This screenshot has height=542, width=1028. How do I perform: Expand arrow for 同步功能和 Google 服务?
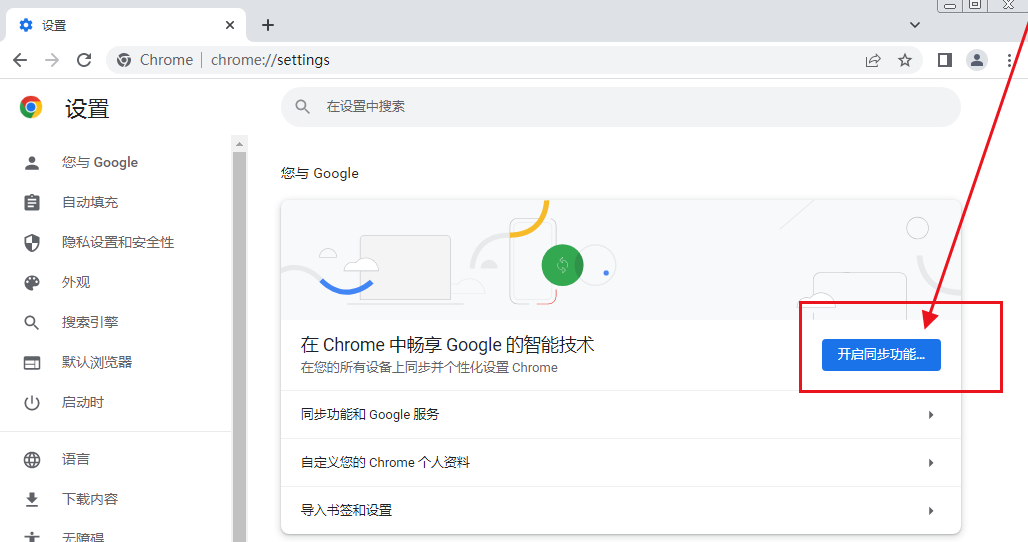tap(931, 415)
